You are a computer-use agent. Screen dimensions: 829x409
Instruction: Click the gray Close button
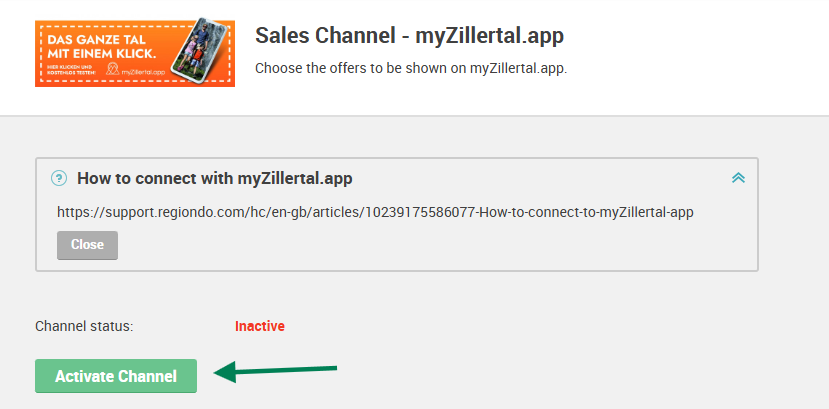pos(87,245)
